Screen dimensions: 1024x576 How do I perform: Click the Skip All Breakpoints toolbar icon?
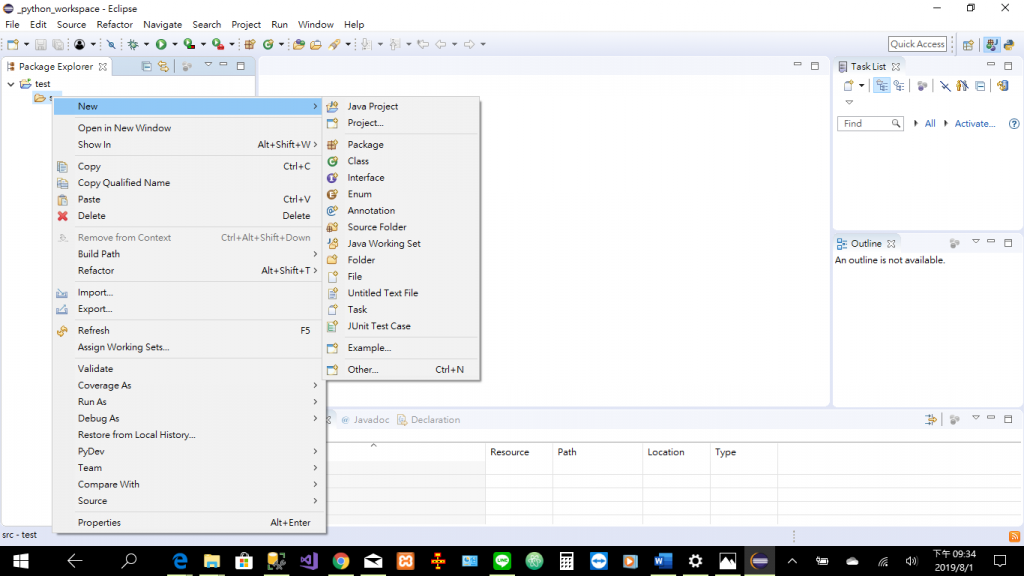pos(111,44)
